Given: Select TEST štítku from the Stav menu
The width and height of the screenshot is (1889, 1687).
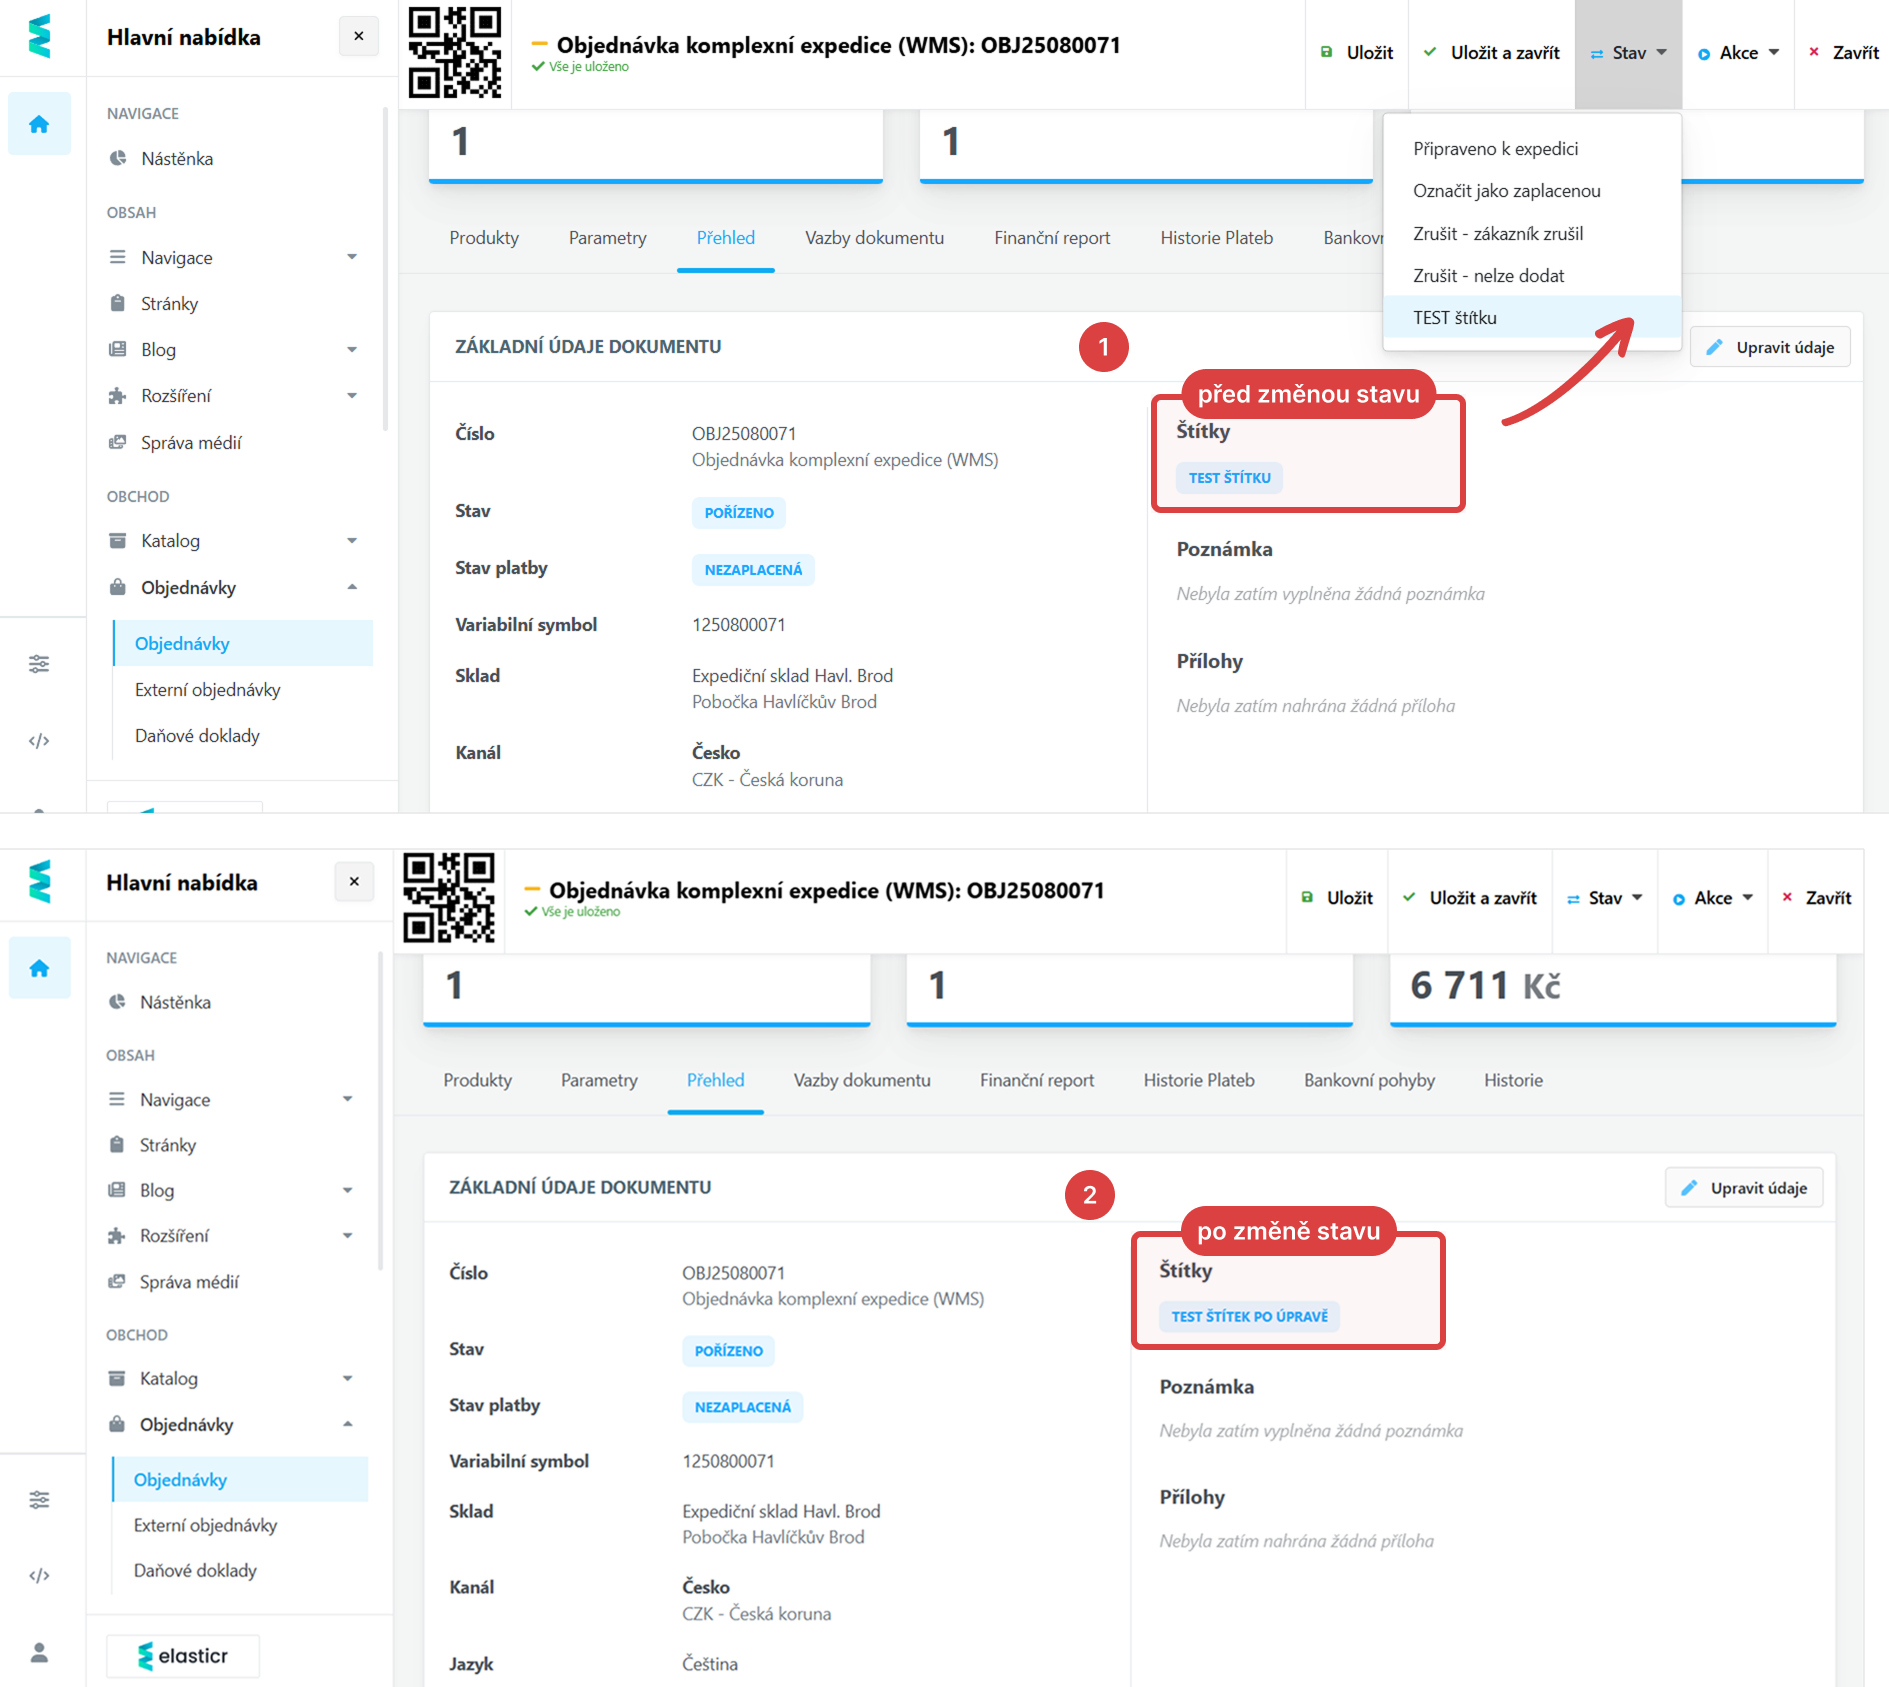Looking at the screenshot, I should tap(1454, 318).
